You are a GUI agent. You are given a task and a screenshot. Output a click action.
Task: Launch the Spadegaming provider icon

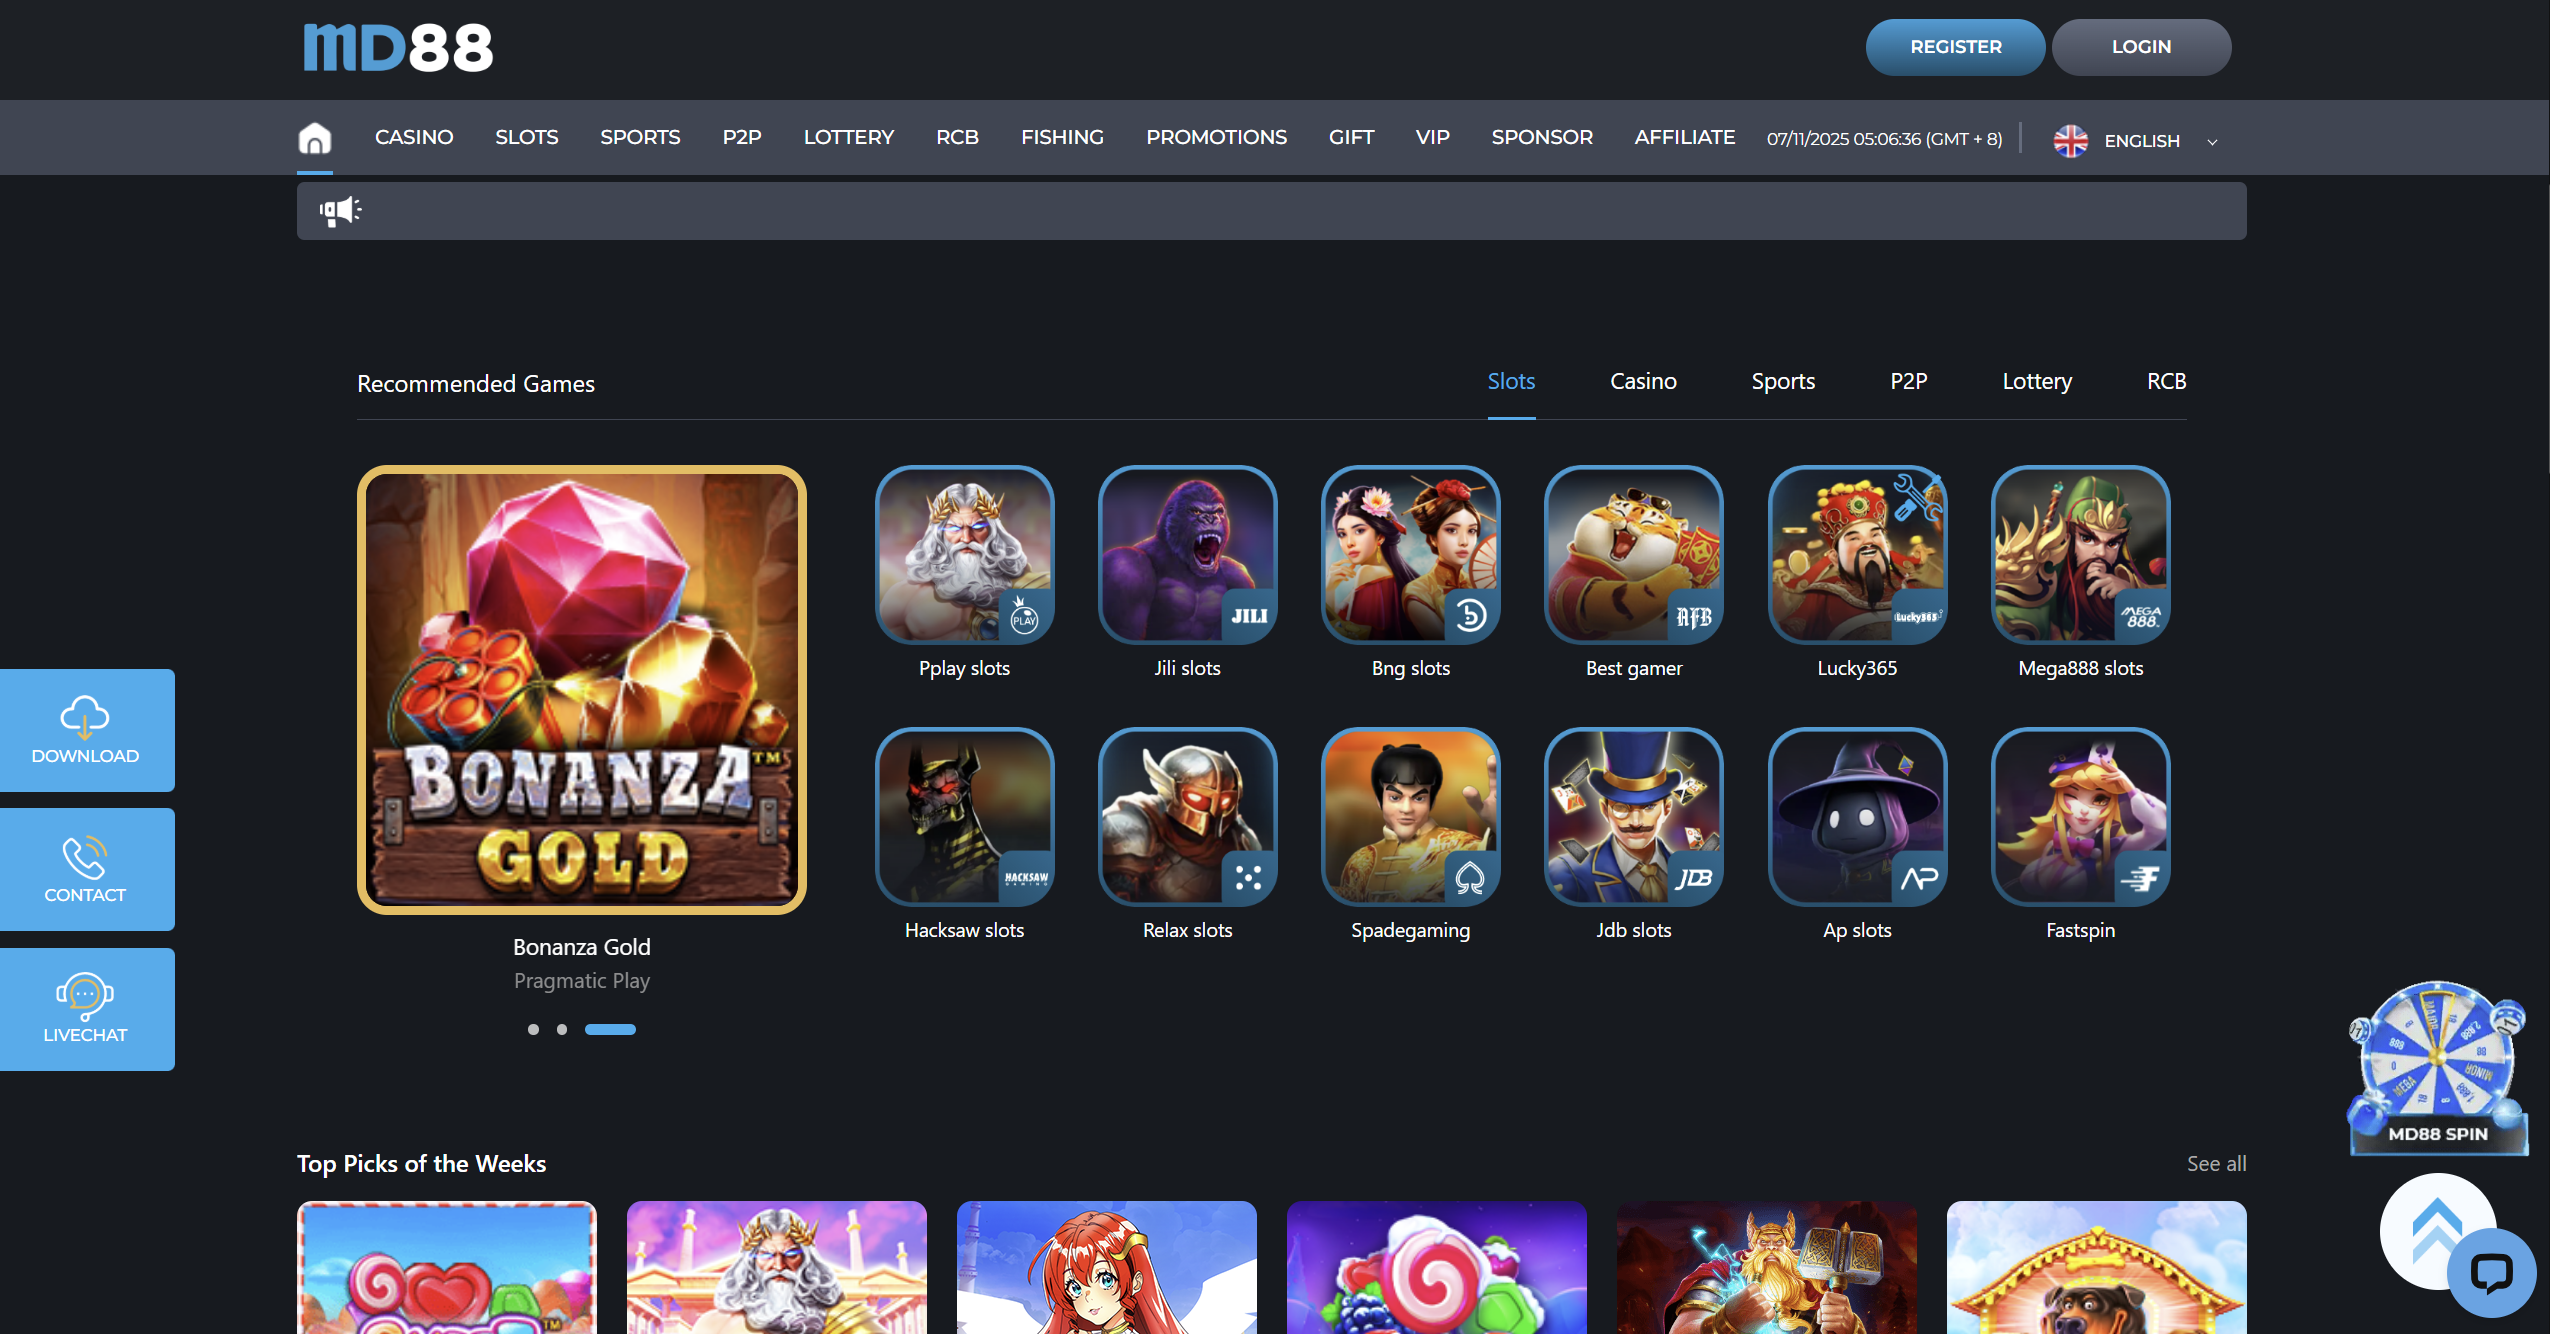[1409, 816]
